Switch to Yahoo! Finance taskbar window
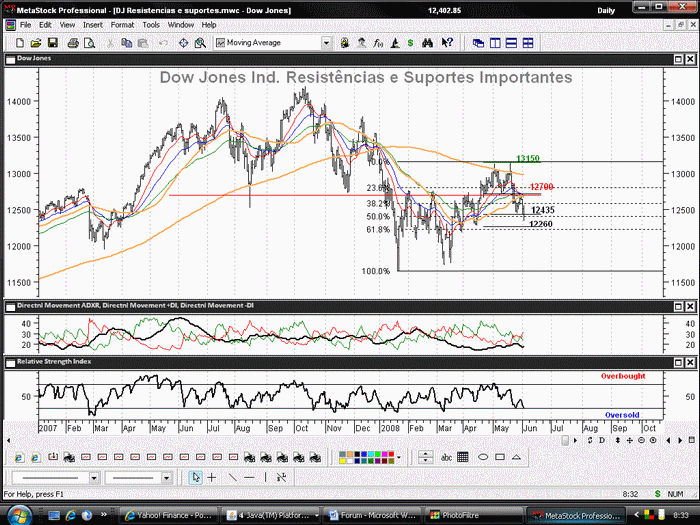This screenshot has height=525, width=700. (169, 516)
